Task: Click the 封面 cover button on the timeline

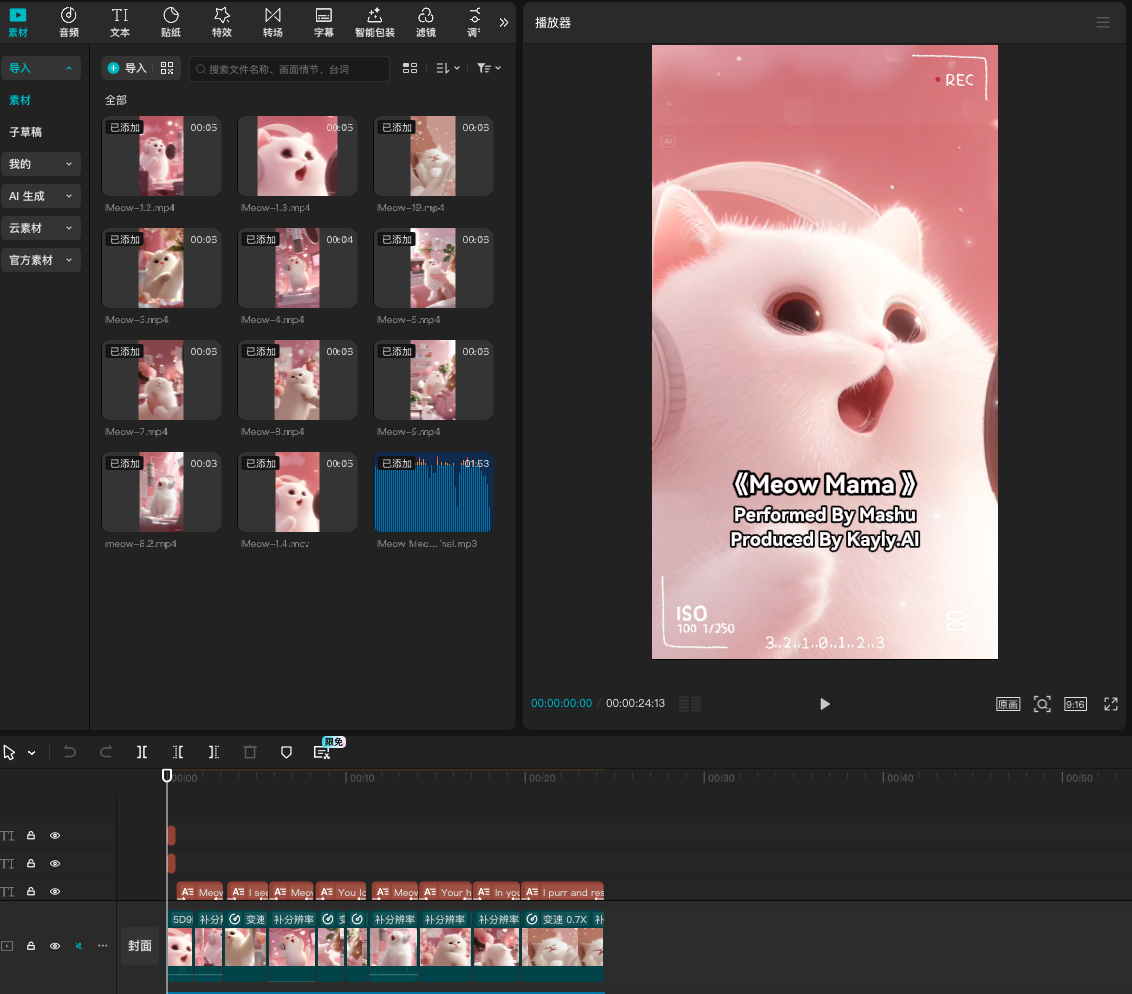Action: point(140,946)
